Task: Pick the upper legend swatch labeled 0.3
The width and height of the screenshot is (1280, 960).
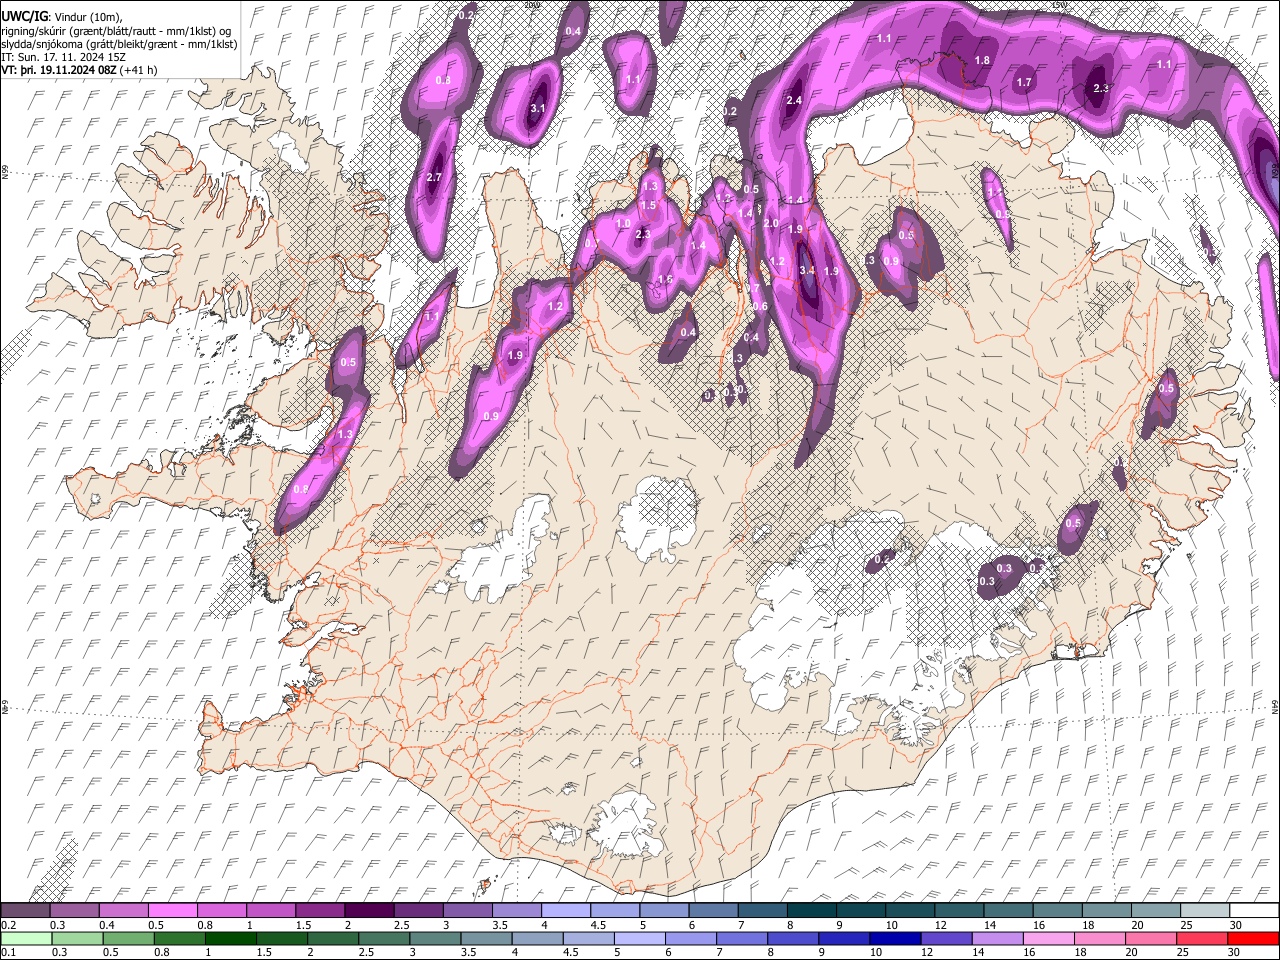Action: pos(74,910)
